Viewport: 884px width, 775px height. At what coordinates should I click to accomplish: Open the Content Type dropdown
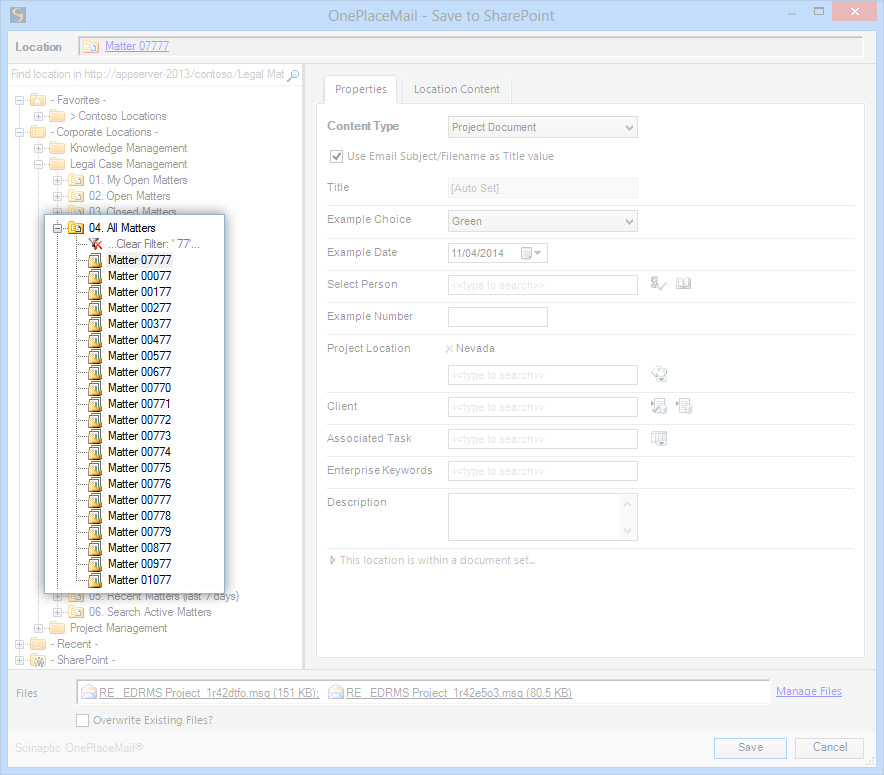542,127
